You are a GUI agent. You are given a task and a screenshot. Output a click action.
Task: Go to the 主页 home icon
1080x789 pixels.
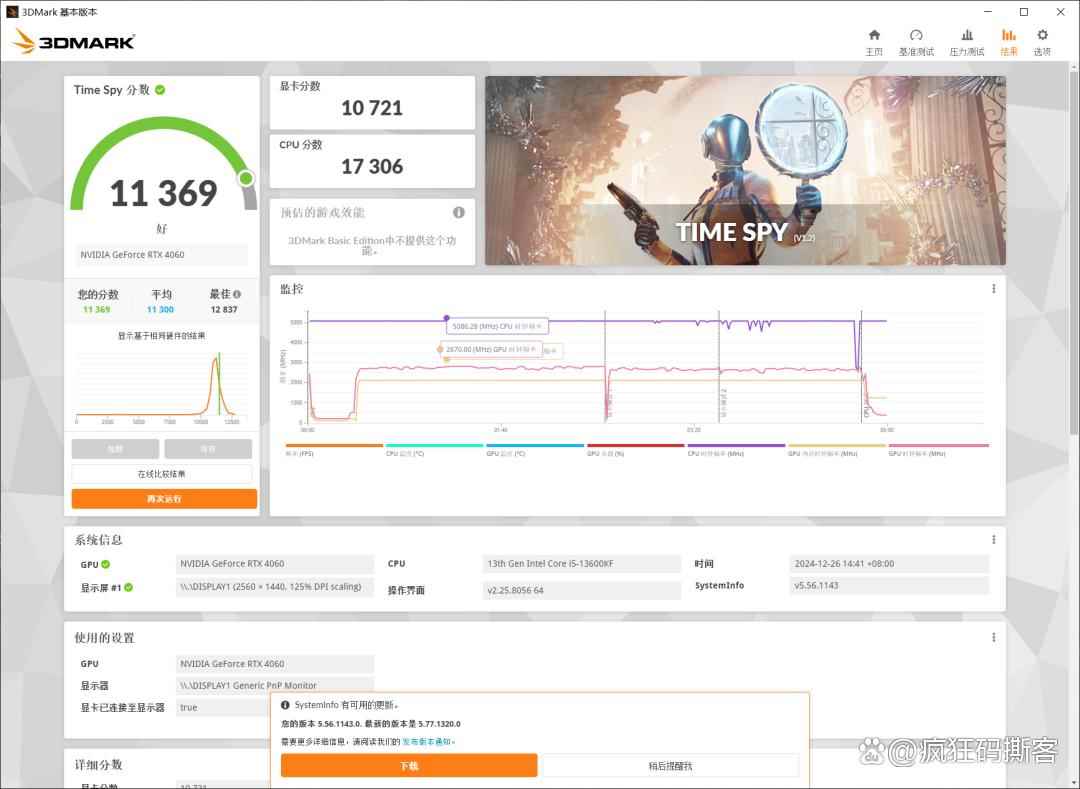click(x=873, y=41)
